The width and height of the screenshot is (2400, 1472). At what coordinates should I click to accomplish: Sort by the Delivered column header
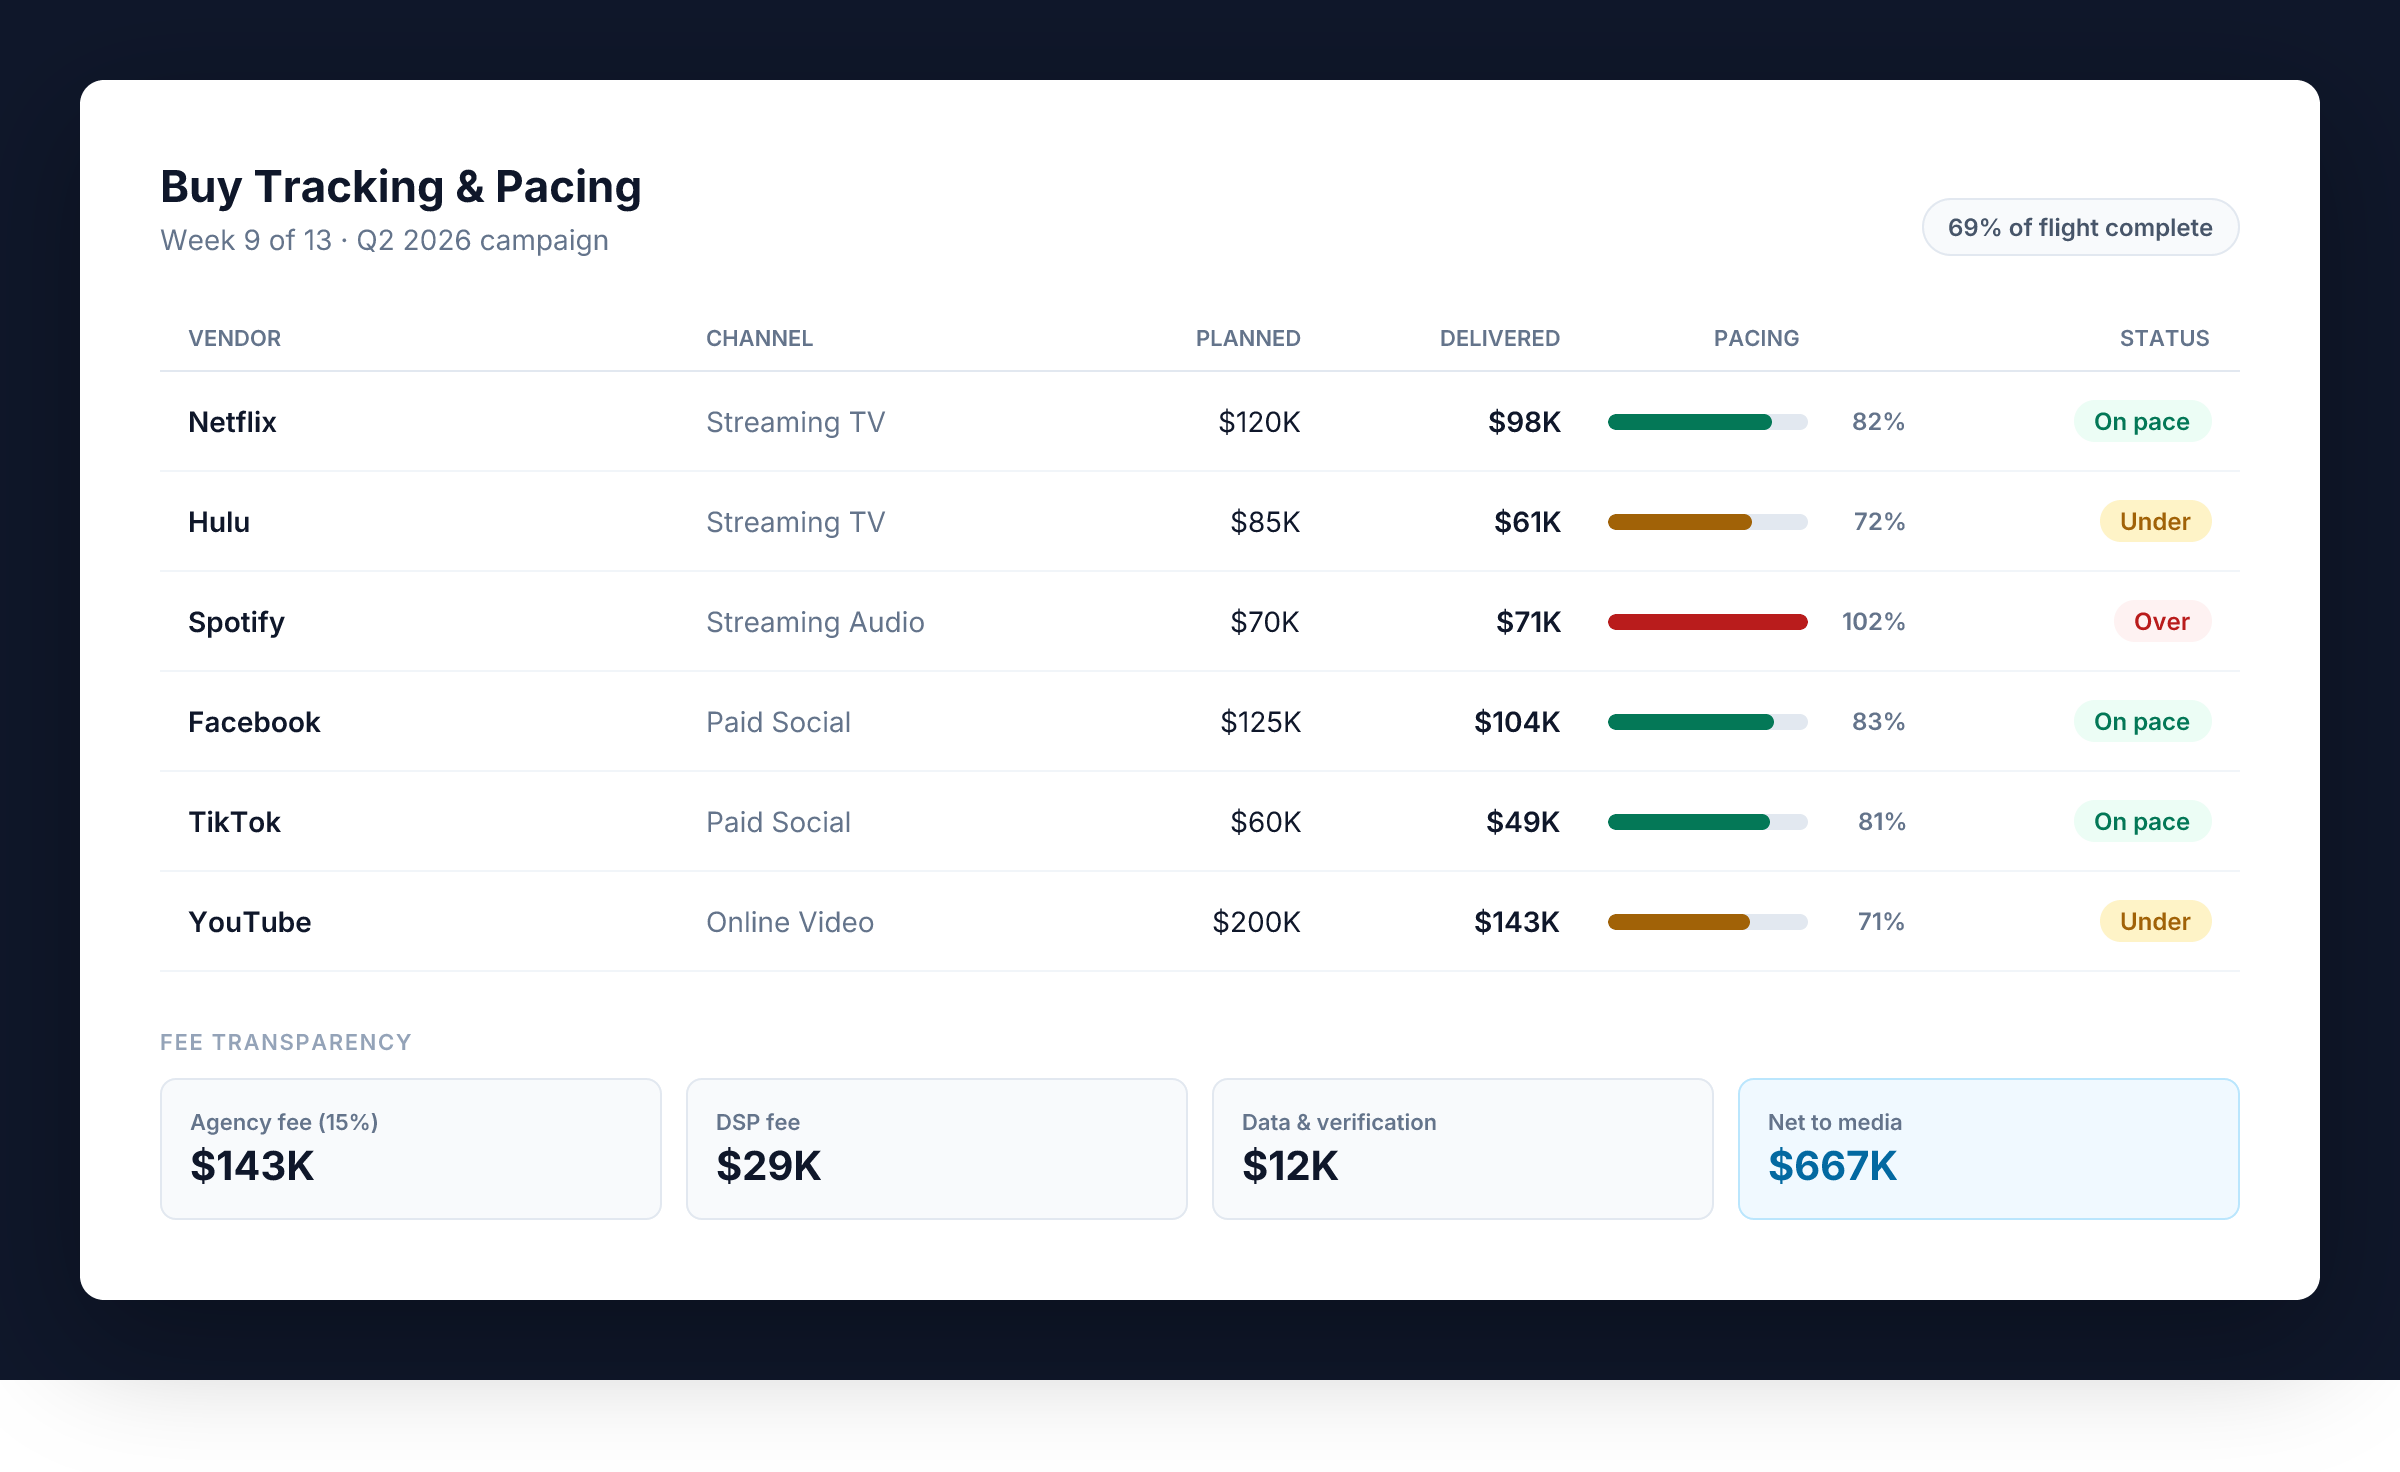pyautogui.click(x=1499, y=339)
